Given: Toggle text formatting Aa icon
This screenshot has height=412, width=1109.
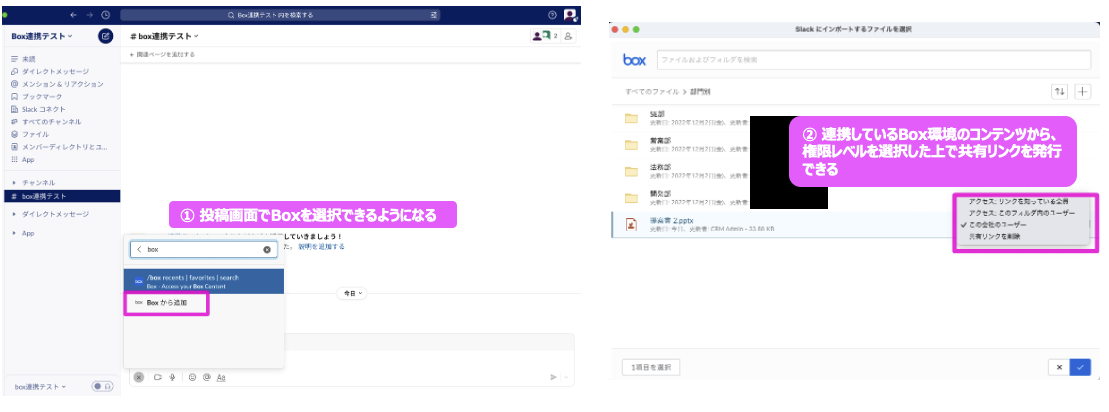Looking at the screenshot, I should coord(221,377).
